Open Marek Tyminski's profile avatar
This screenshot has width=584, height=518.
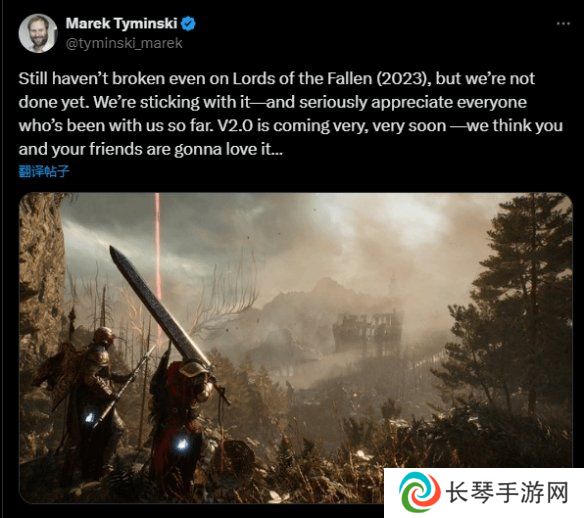(x=38, y=34)
